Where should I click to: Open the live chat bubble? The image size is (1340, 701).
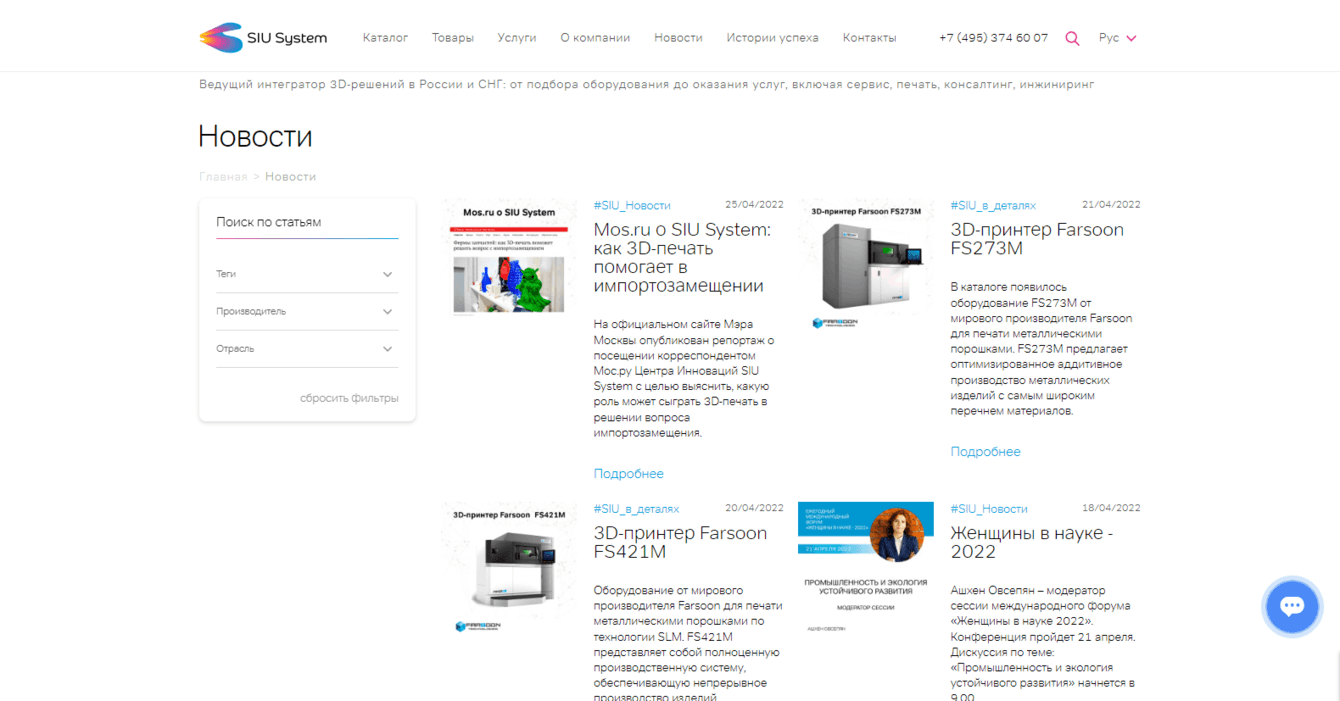[1292, 606]
